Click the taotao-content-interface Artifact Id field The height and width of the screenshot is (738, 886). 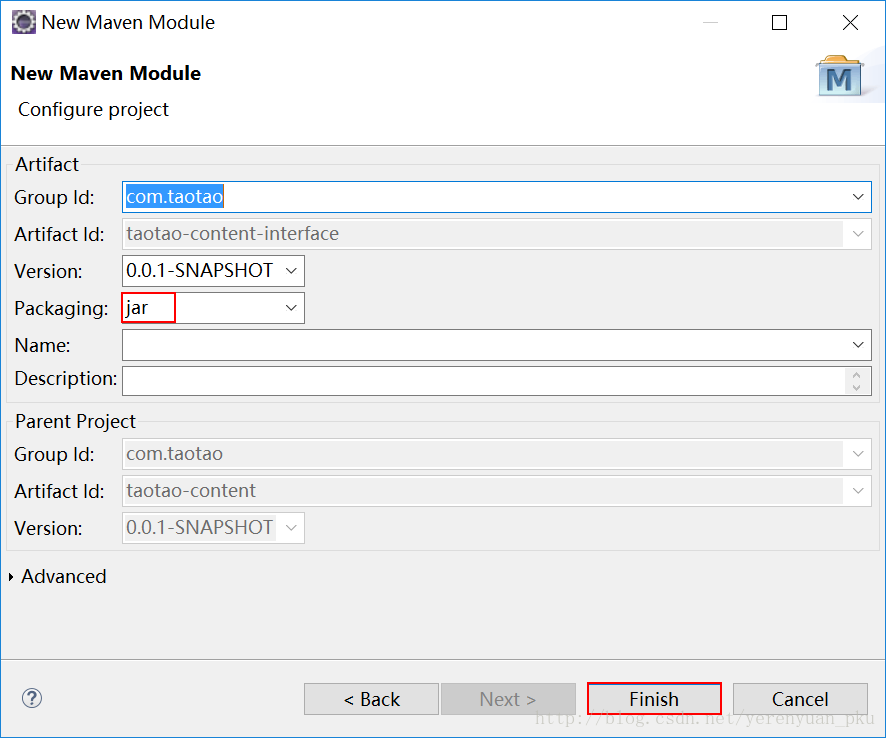pos(497,233)
